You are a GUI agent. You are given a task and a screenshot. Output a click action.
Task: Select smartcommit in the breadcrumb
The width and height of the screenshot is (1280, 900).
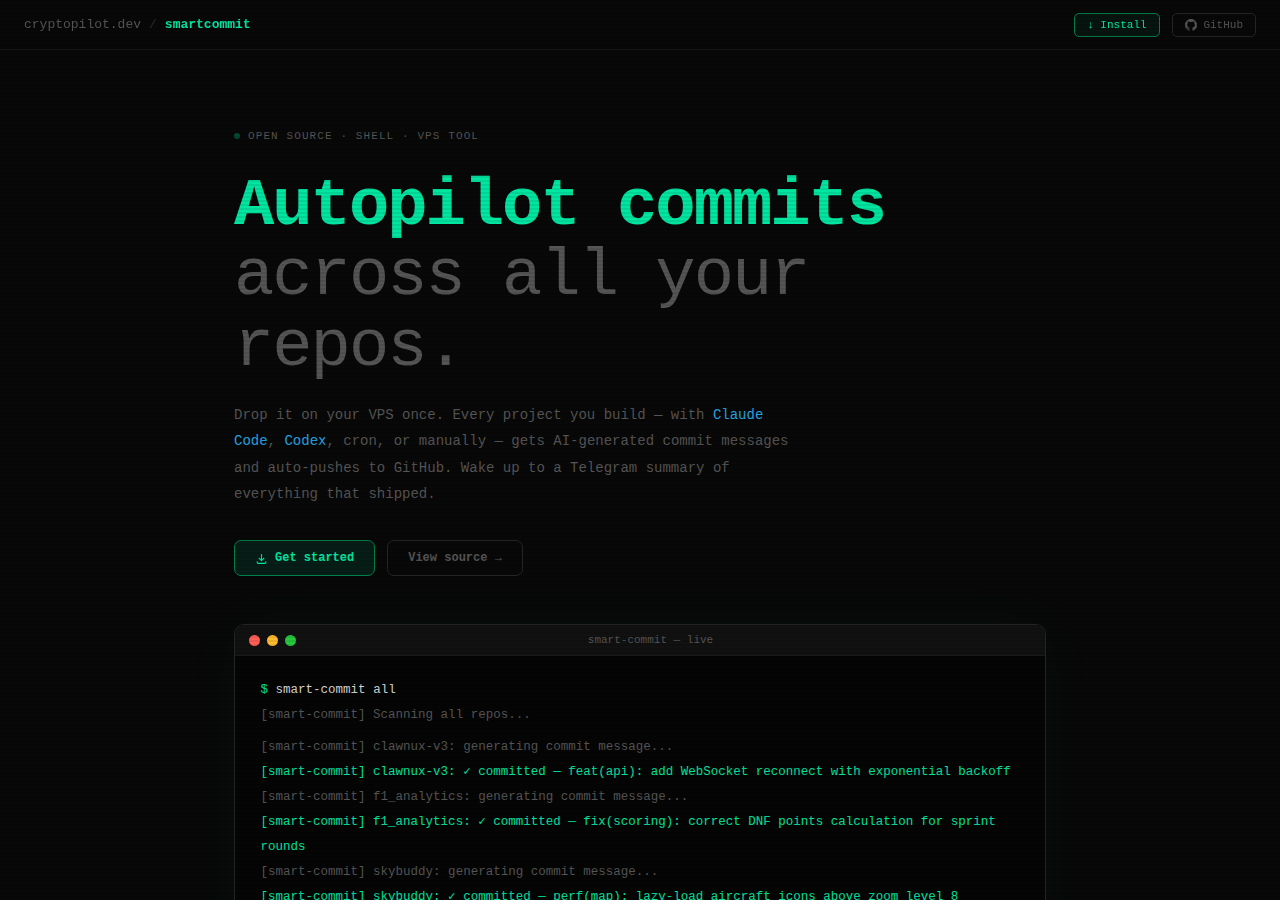pyautogui.click(x=207, y=23)
